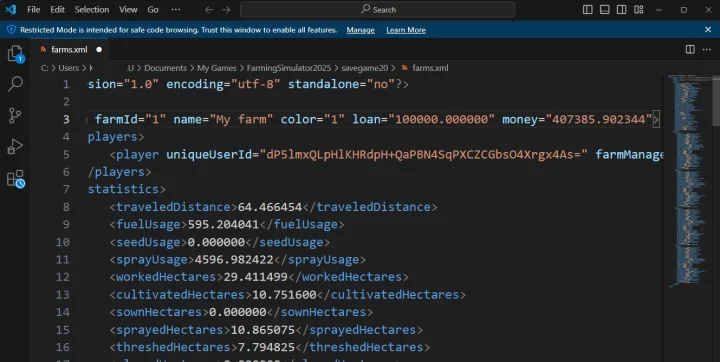This screenshot has height=362, width=720.
Task: Click the threshedHectares value 7.794825
Action: (x=266, y=347)
